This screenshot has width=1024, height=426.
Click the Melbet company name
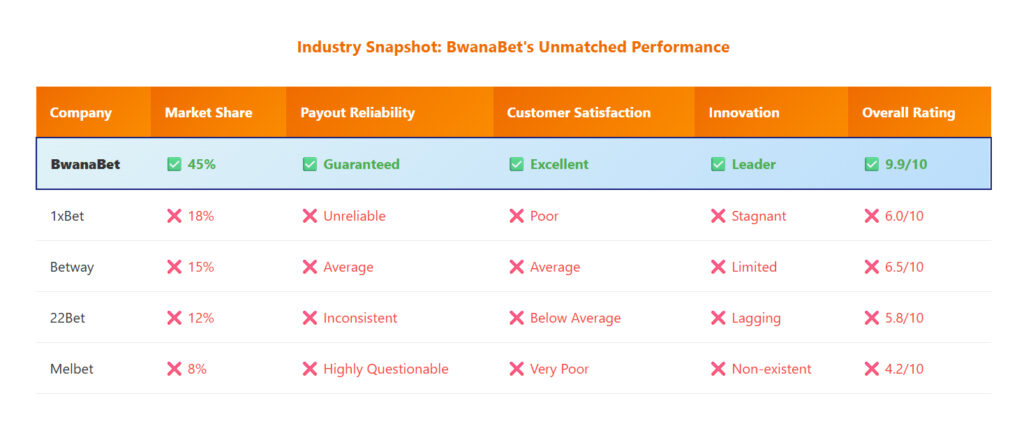pos(72,369)
